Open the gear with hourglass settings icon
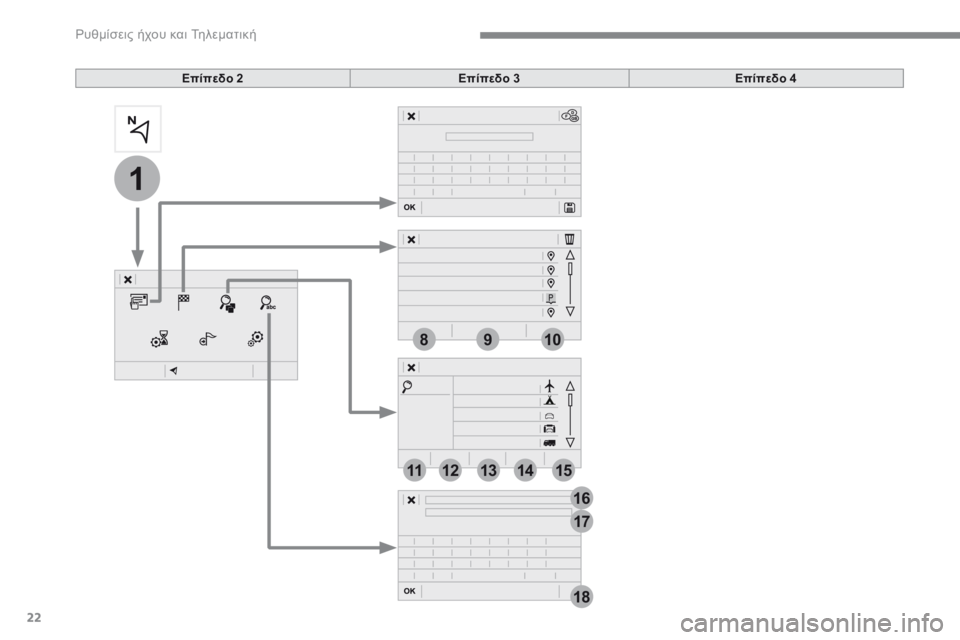 158,339
